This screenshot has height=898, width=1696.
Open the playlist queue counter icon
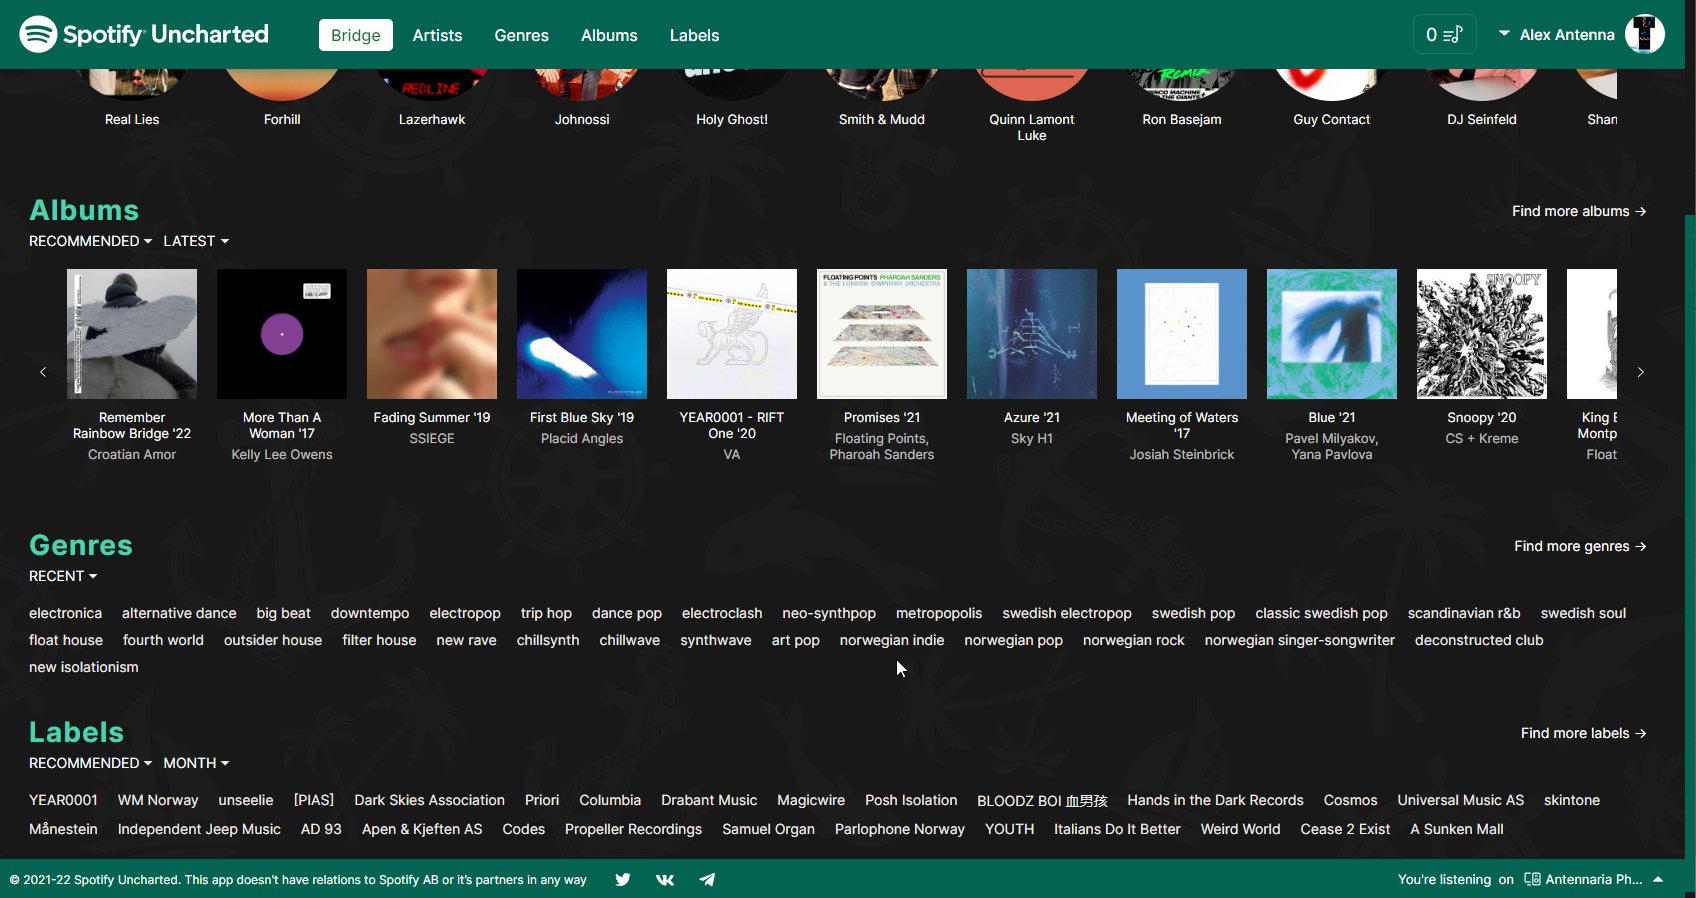1444,35
